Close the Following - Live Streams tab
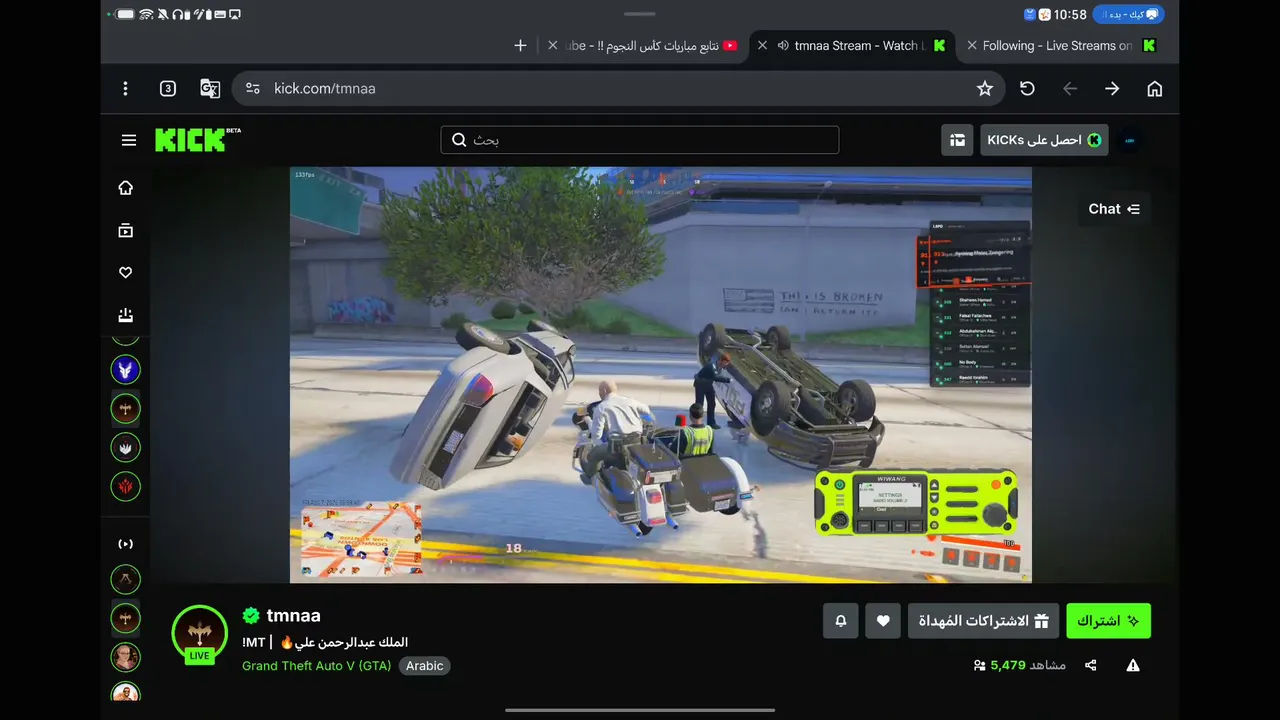Screen dimensions: 1280x720 pyautogui.click(x=970, y=46)
